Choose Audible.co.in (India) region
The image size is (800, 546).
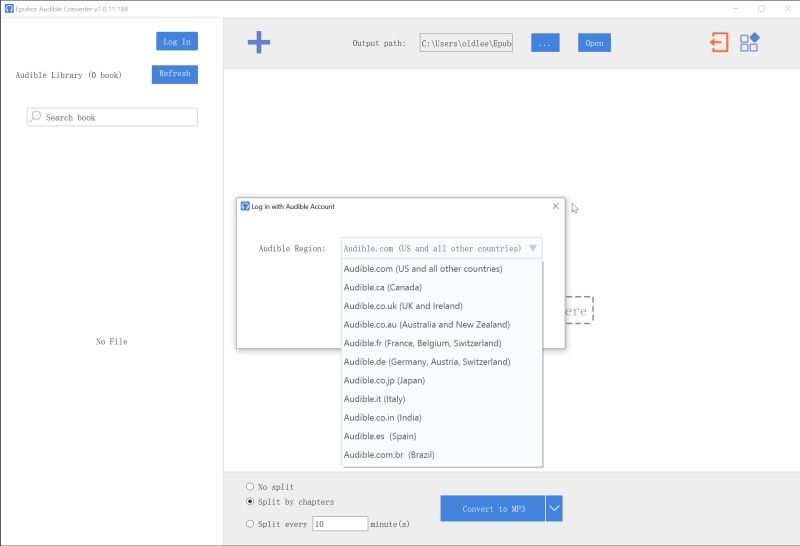pos(442,418)
